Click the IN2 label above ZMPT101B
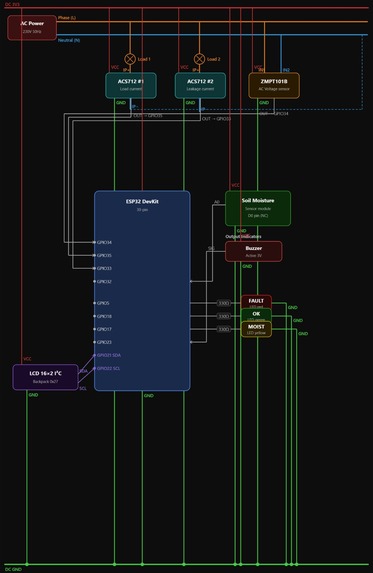Viewport: 373px width, 573px height. click(286, 70)
